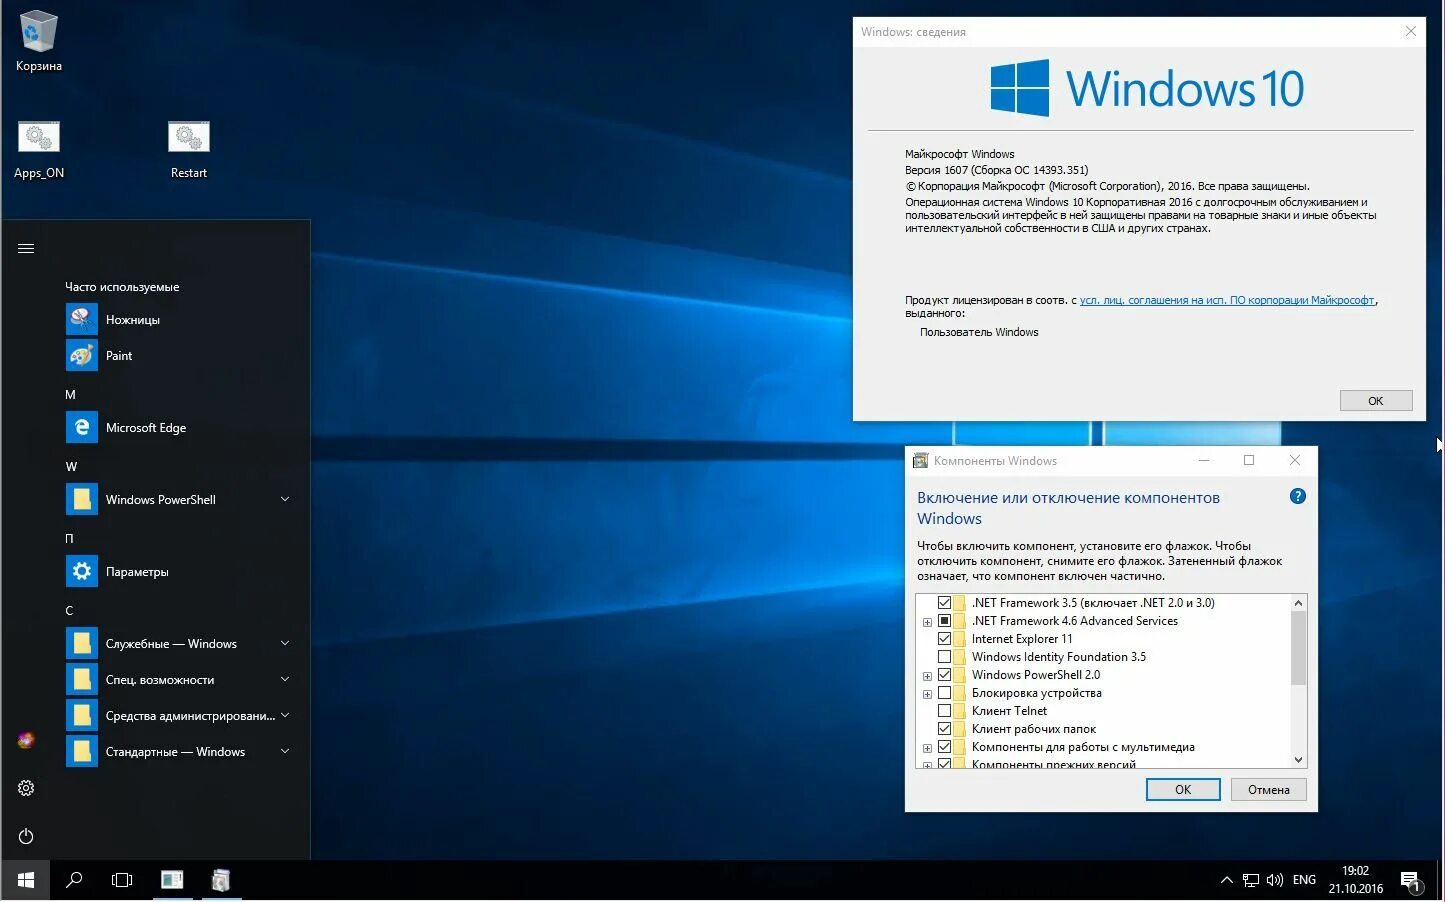Show hidden tray icons arrow
1445x902 pixels.
point(1227,880)
